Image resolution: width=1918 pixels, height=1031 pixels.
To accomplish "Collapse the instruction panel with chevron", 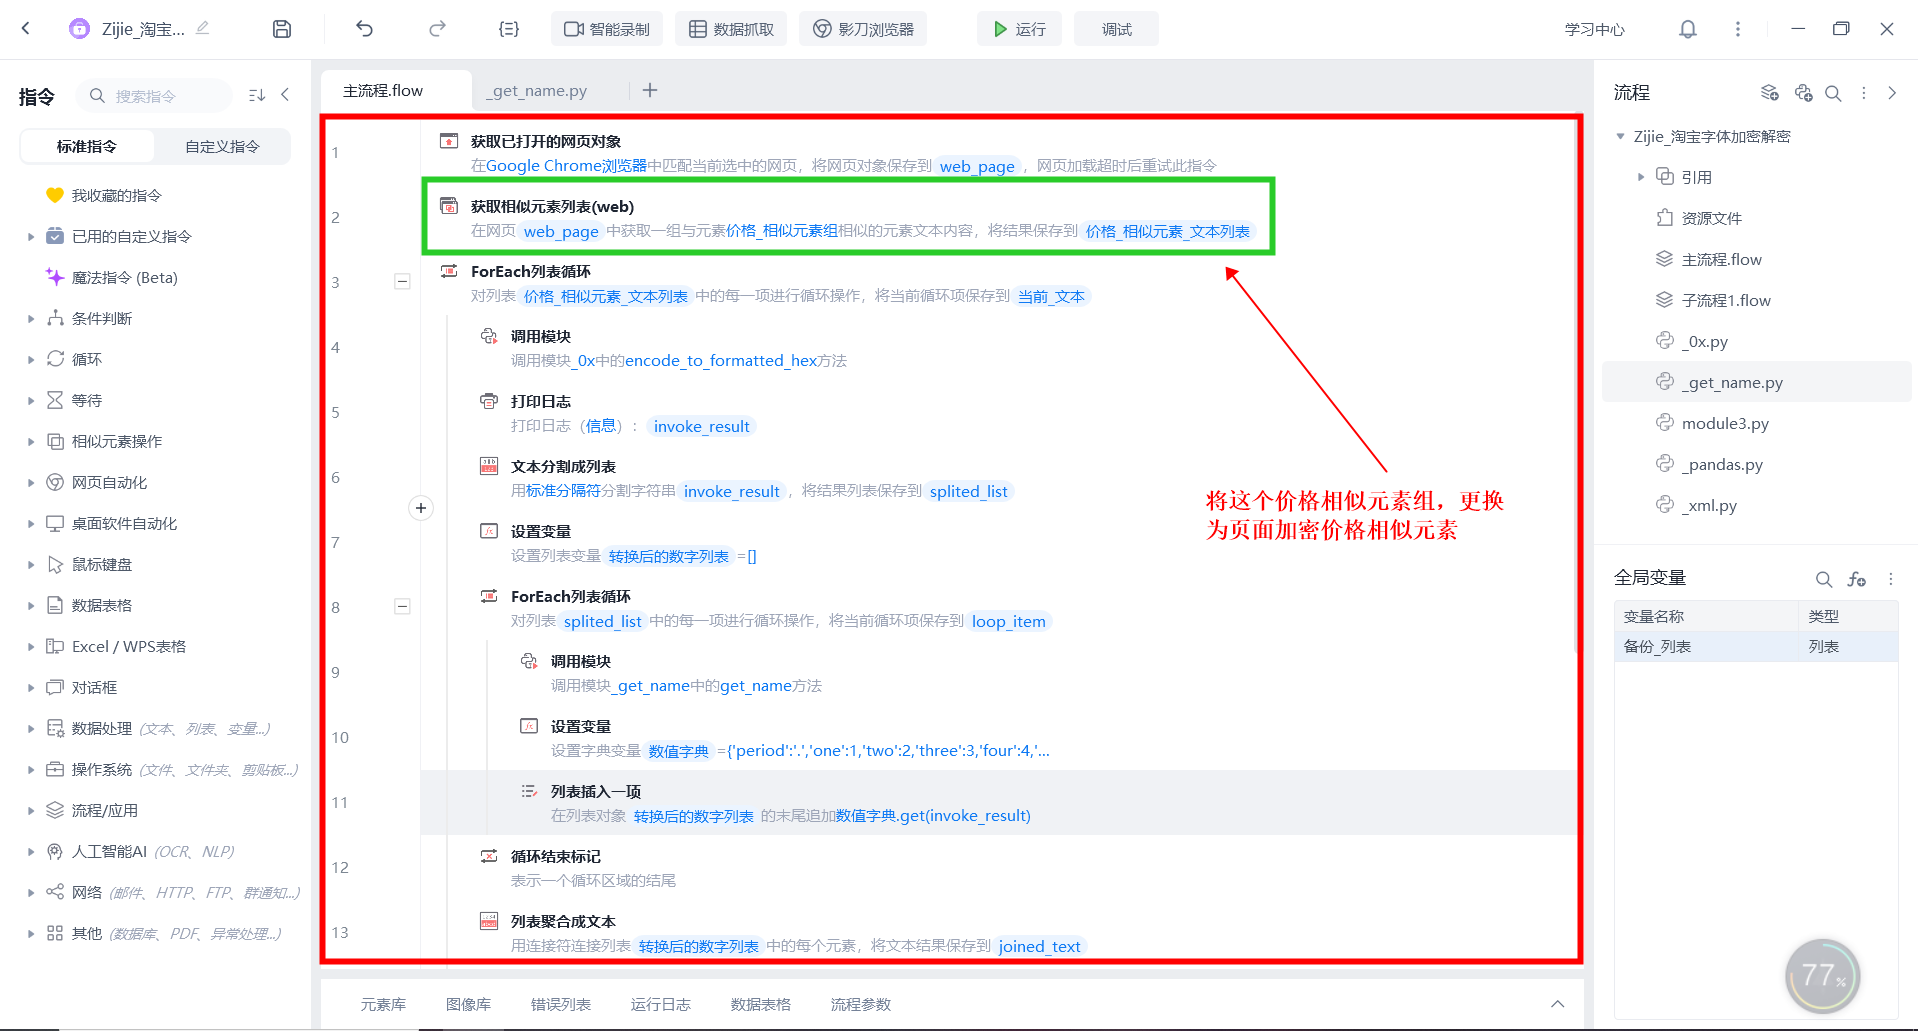I will (x=286, y=95).
